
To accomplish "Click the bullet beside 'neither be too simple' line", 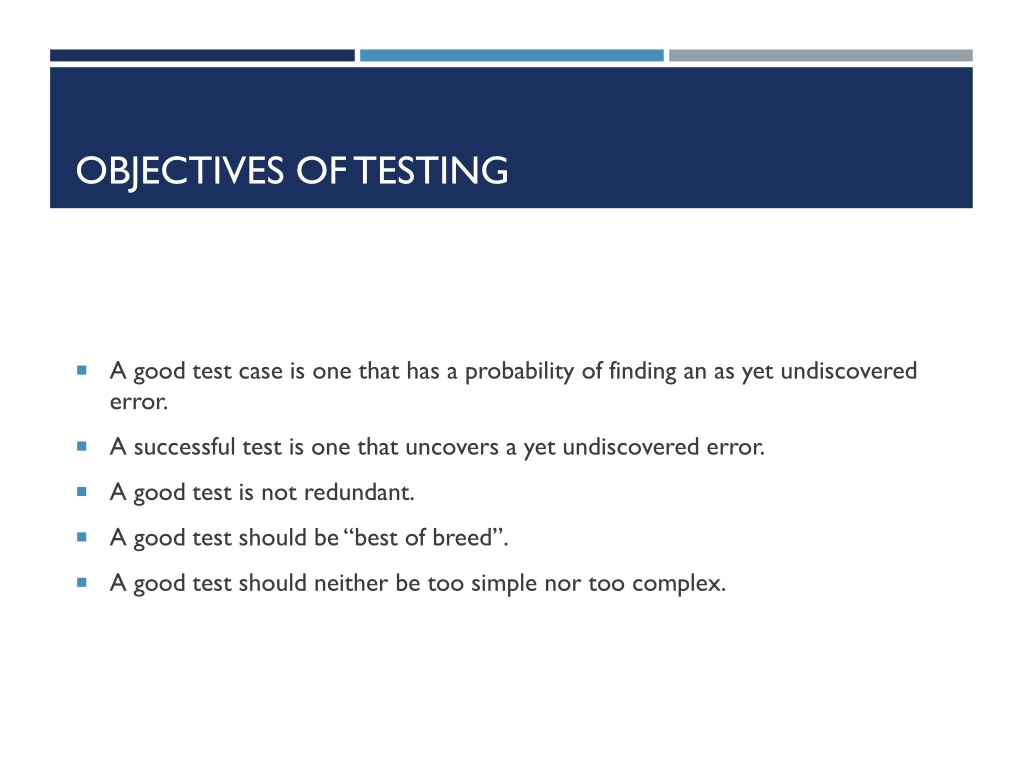I will tap(82, 582).
